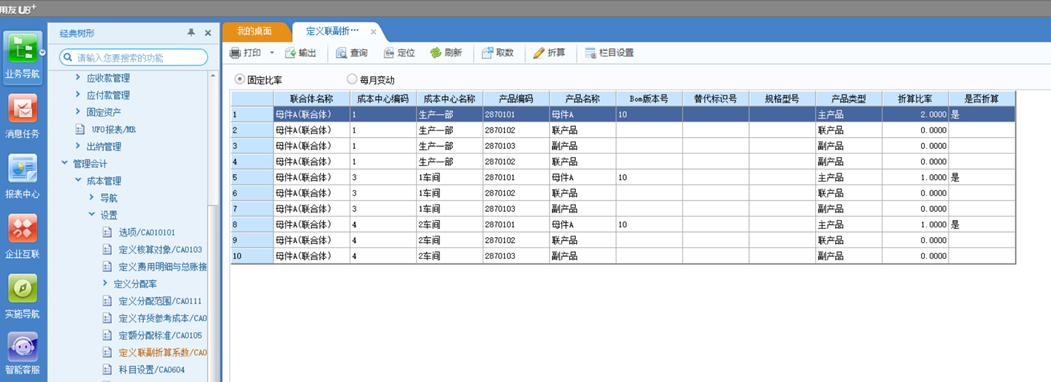
Task: Click the 产品编码 column header
Action: tap(516, 99)
